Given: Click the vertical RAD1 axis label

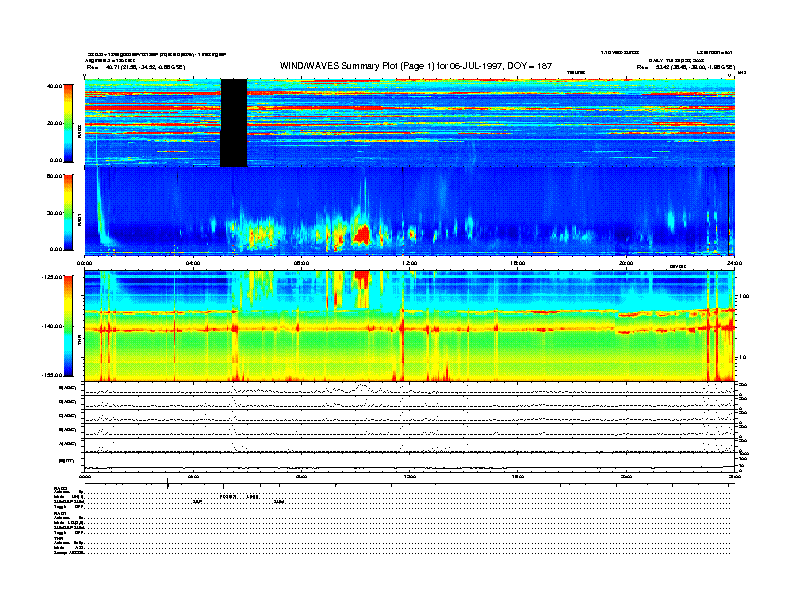Looking at the screenshot, I should [79, 219].
